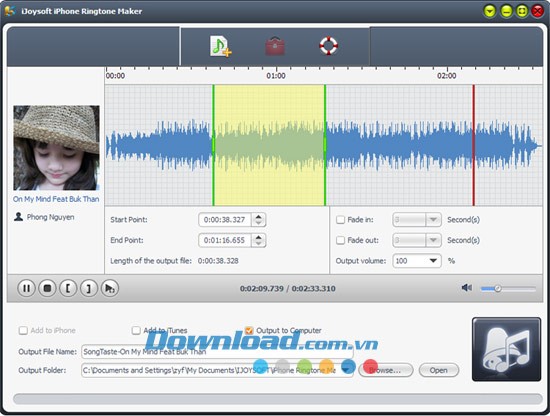Mute audio via the speaker icon

467,288
